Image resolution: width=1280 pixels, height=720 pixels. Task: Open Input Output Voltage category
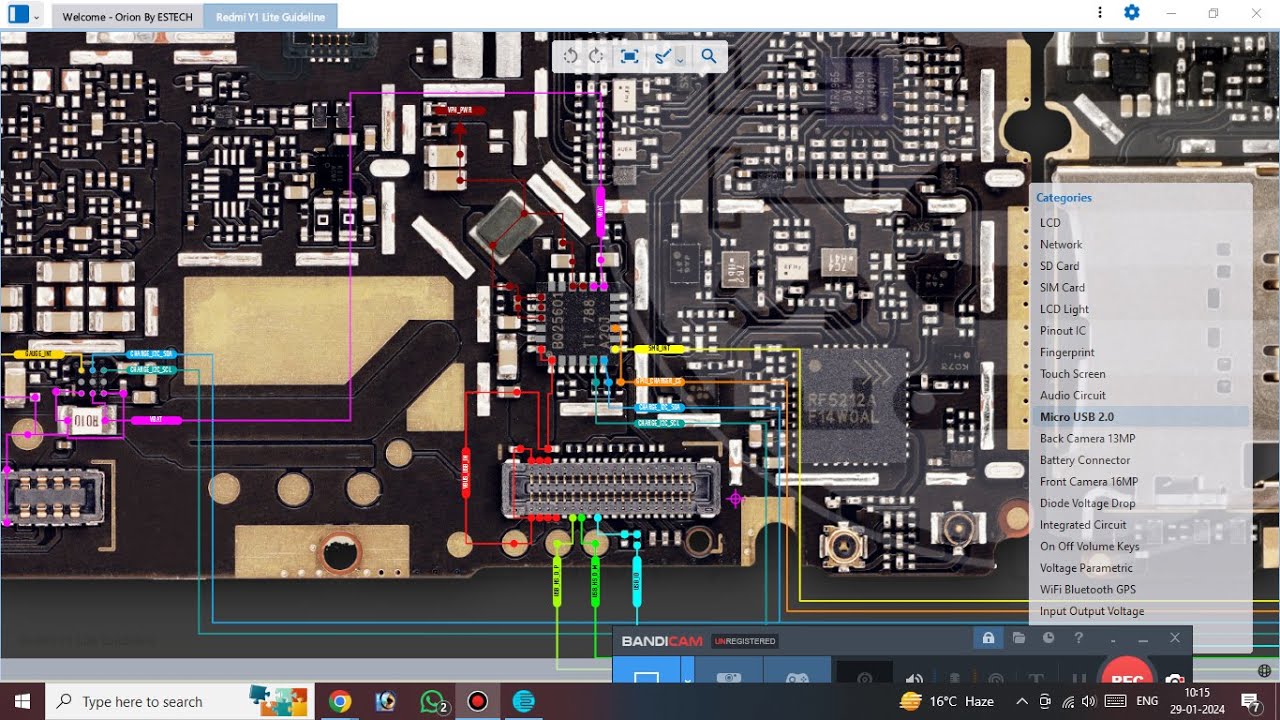click(1092, 611)
